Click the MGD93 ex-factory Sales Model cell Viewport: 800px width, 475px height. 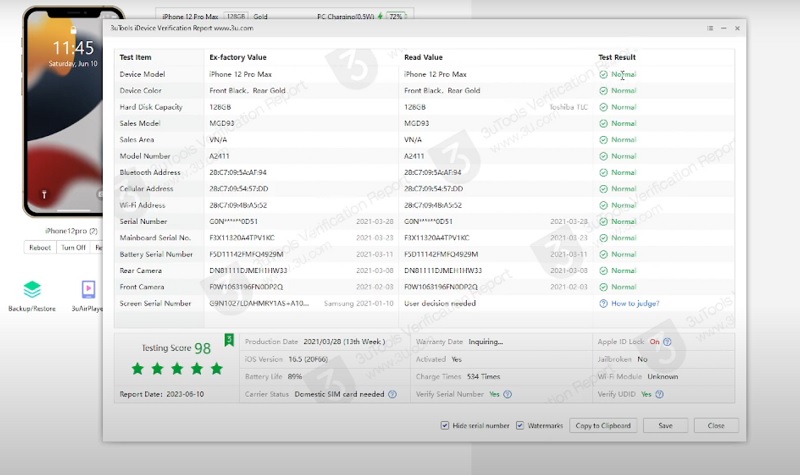(222, 123)
